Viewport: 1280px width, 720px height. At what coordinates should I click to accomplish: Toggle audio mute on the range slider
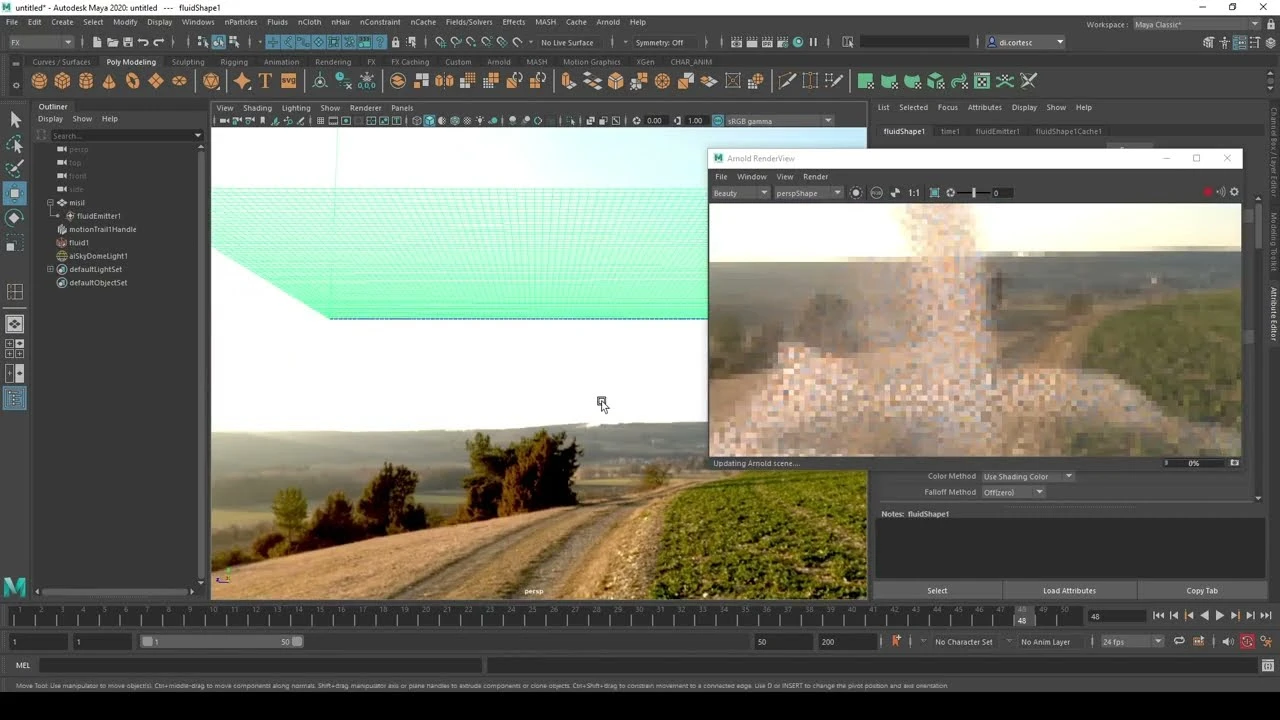tap(1227, 642)
